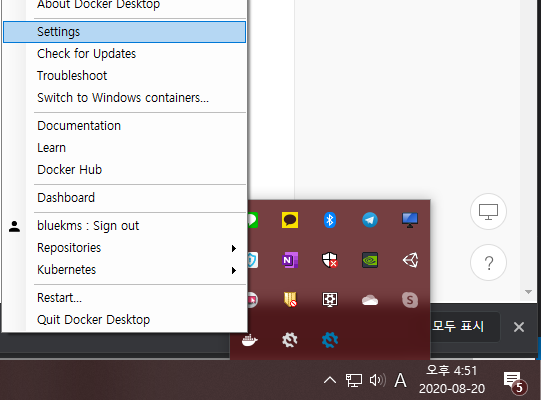Image resolution: width=541 pixels, height=400 pixels.
Task: Click the blue monitor tray icon
Action: [x=410, y=220]
